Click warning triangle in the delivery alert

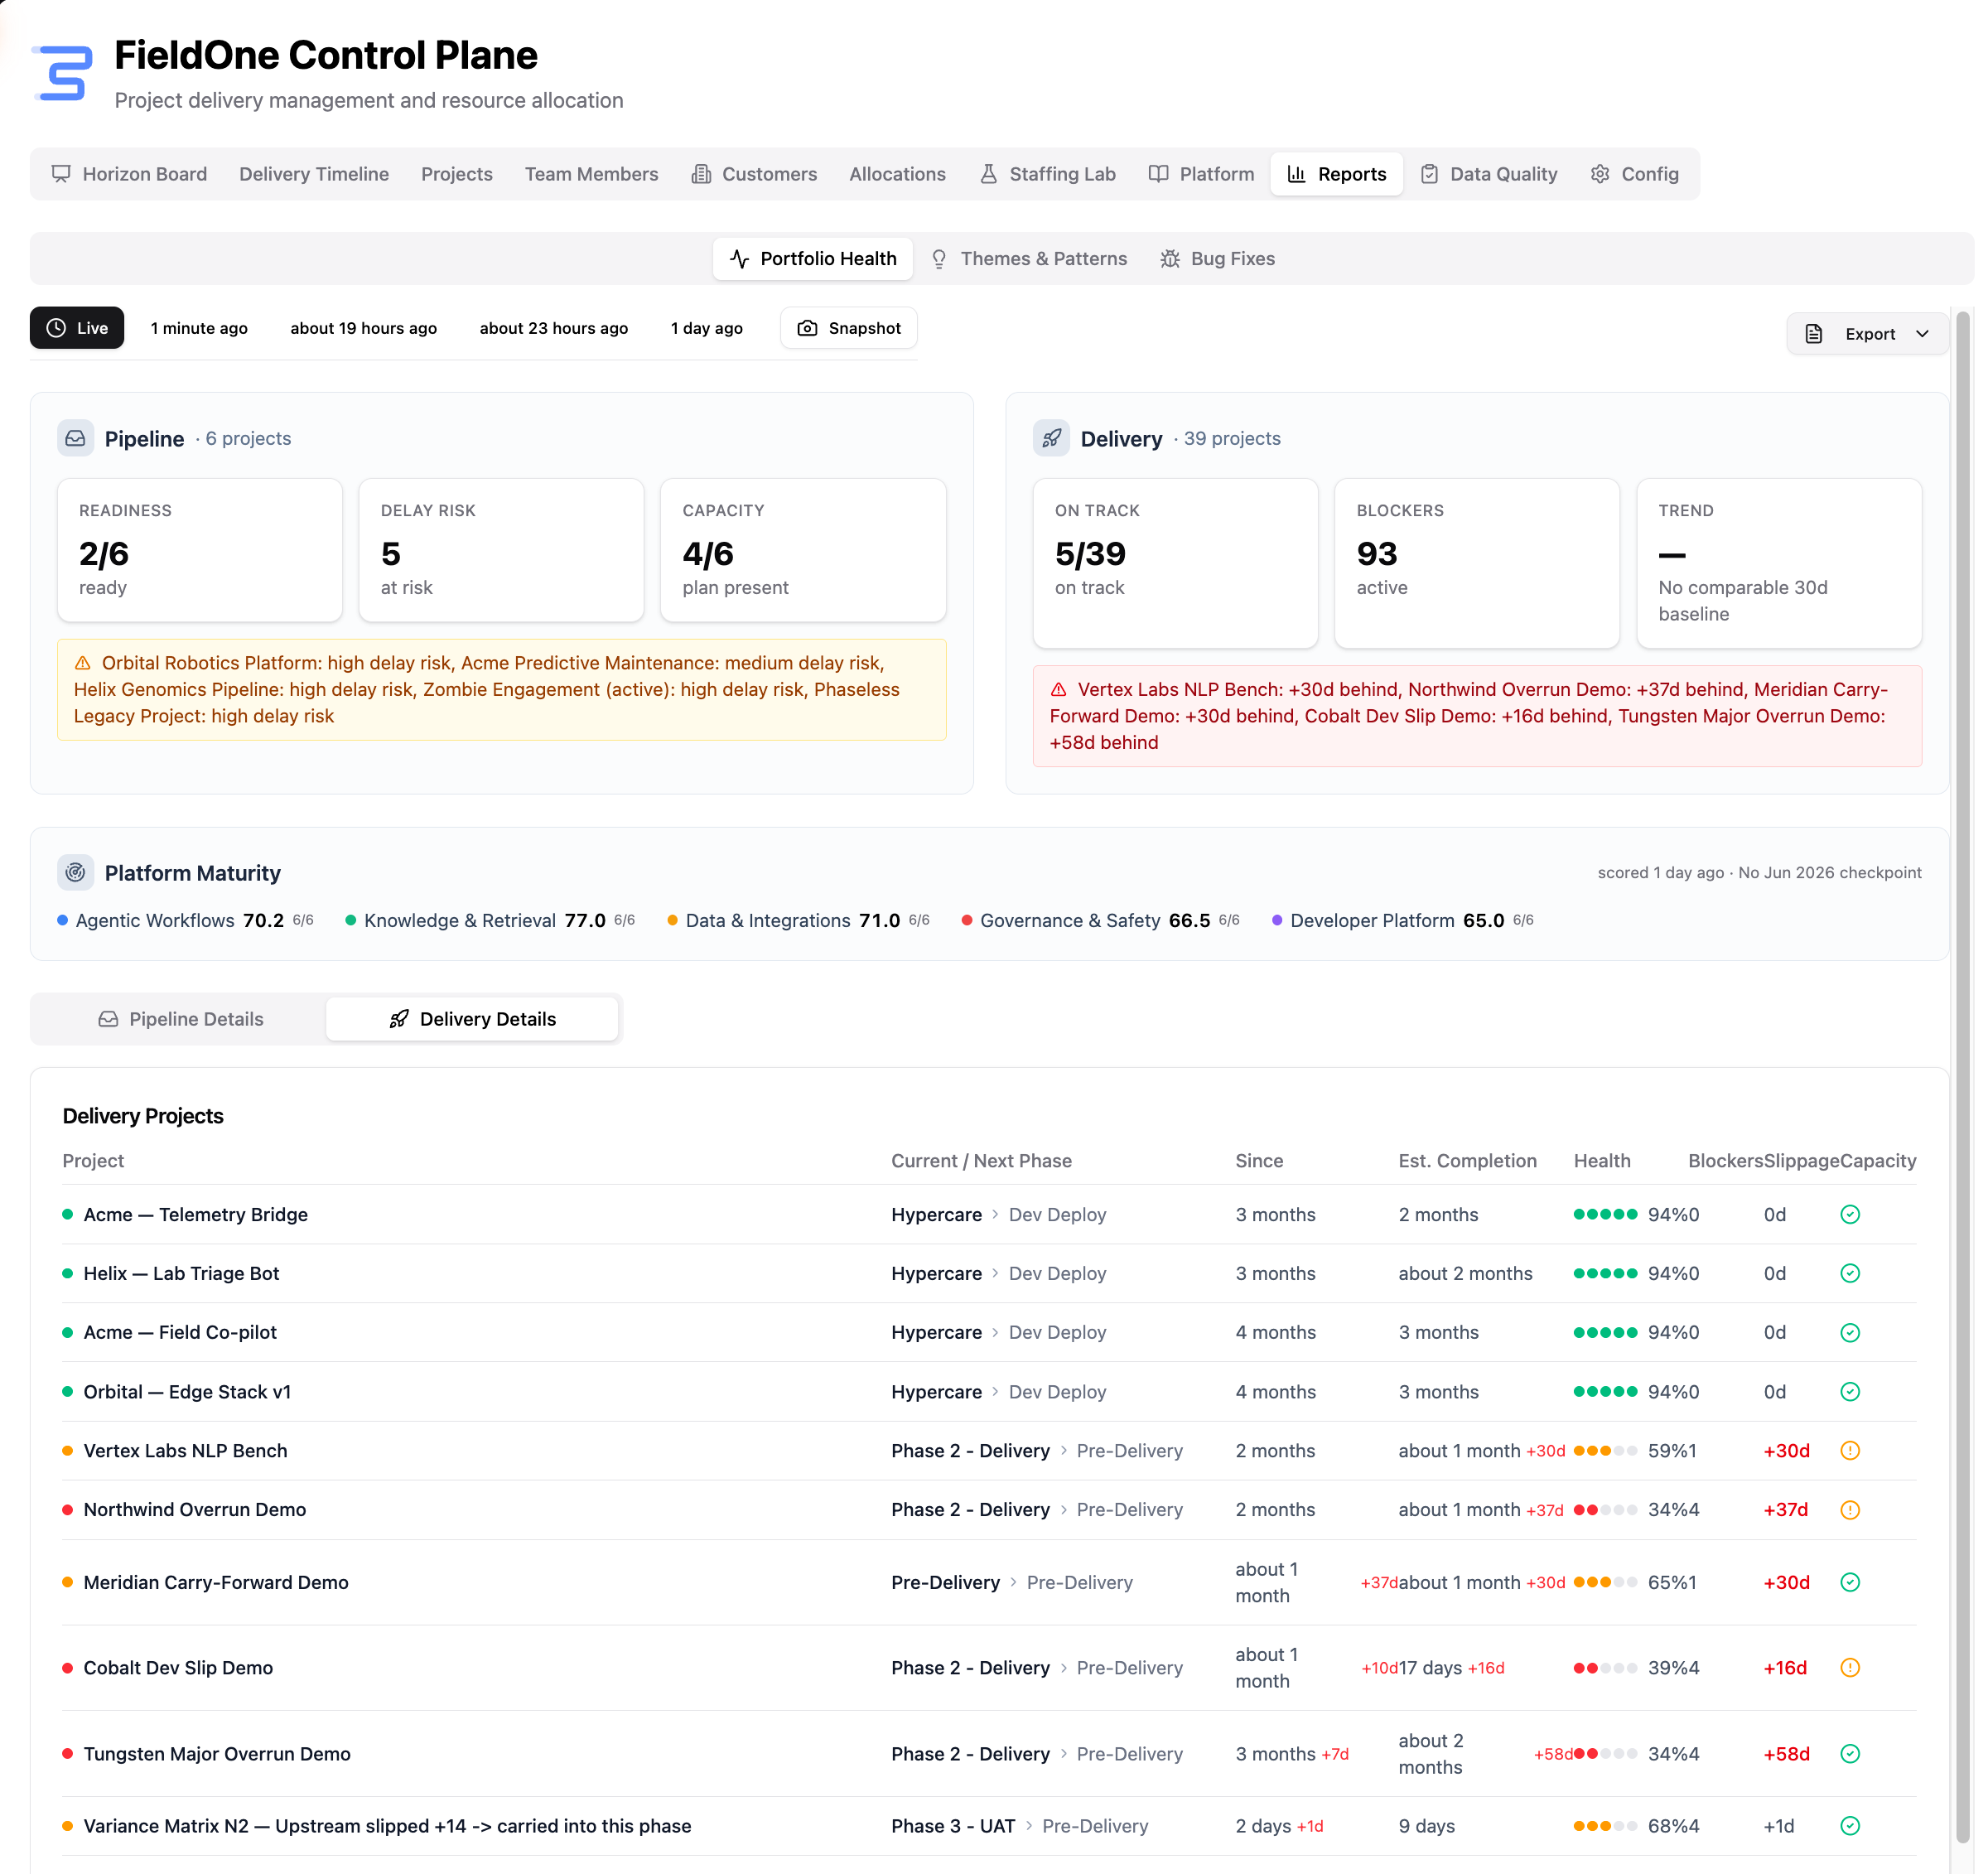point(1058,690)
